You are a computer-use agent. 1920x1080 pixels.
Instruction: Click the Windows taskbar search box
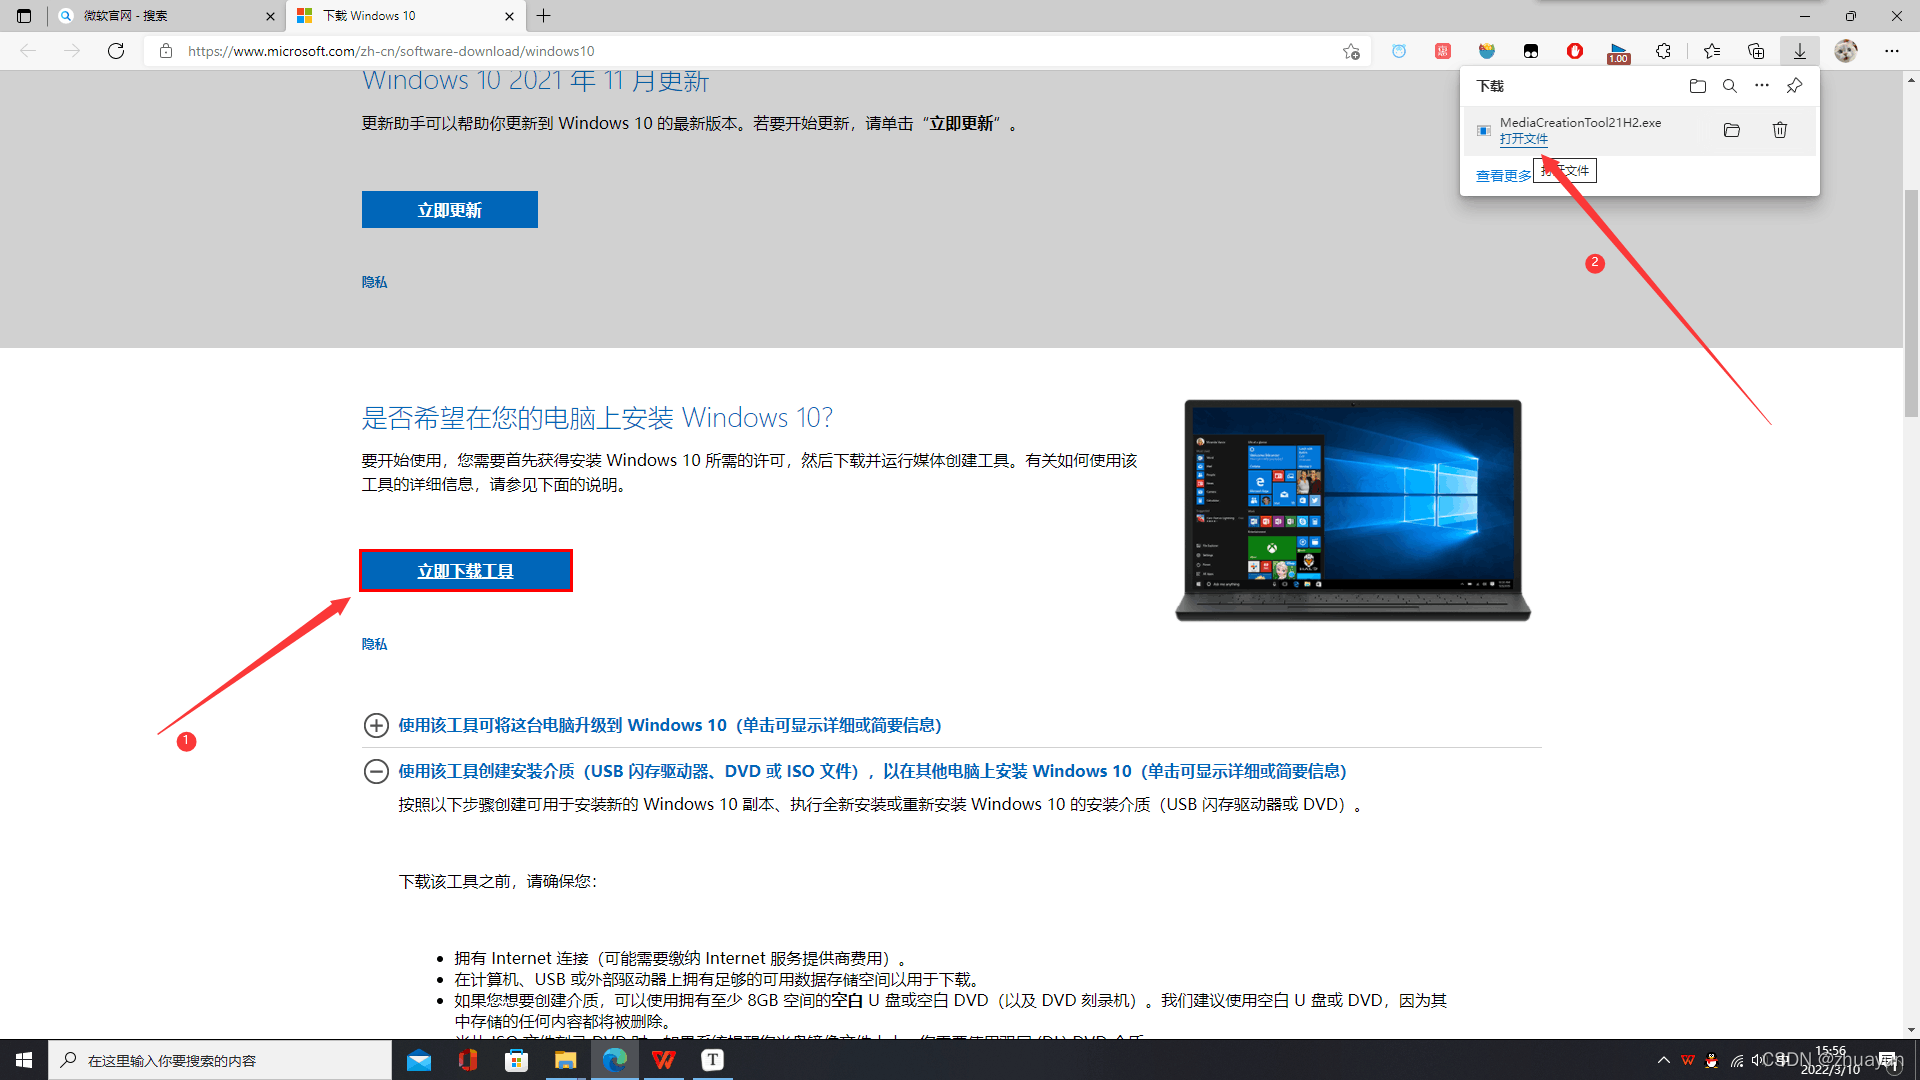tap(220, 1060)
